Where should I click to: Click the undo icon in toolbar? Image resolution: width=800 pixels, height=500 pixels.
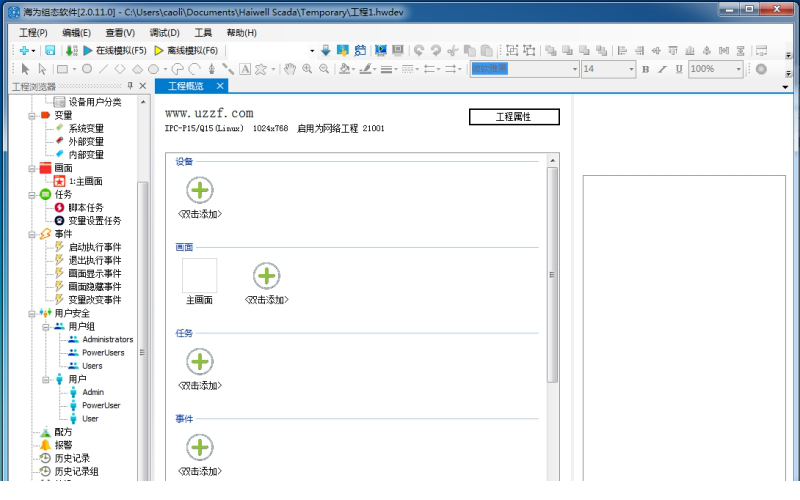[x=419, y=50]
